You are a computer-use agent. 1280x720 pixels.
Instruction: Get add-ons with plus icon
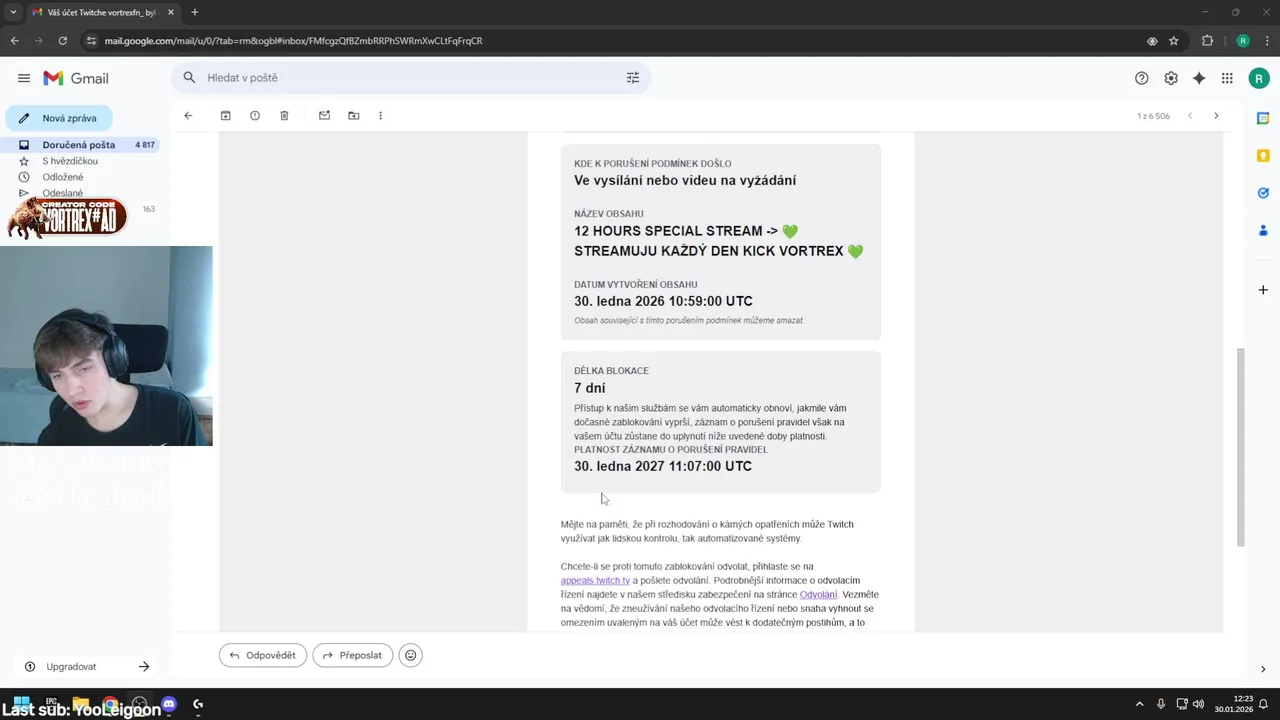pyautogui.click(x=1263, y=290)
